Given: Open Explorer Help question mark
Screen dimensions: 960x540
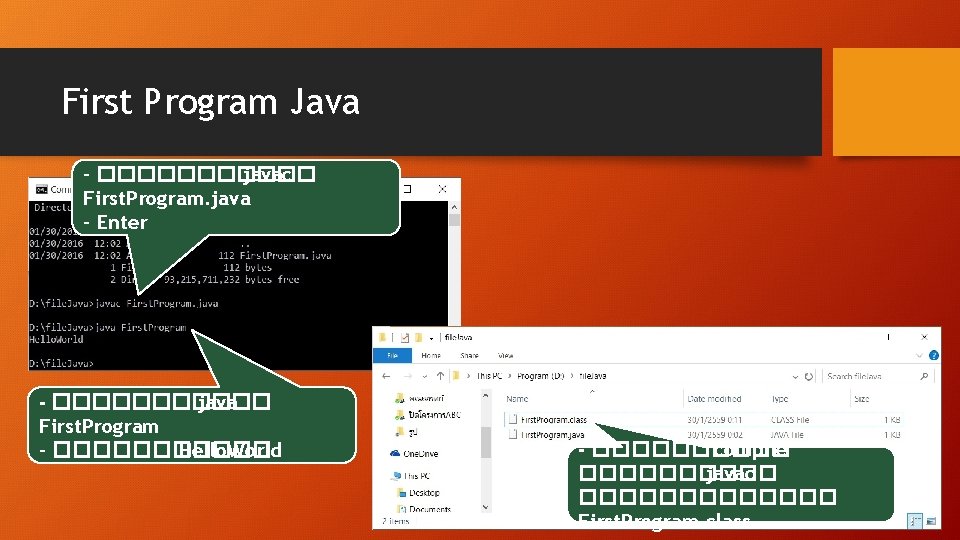Looking at the screenshot, I should point(934,355).
